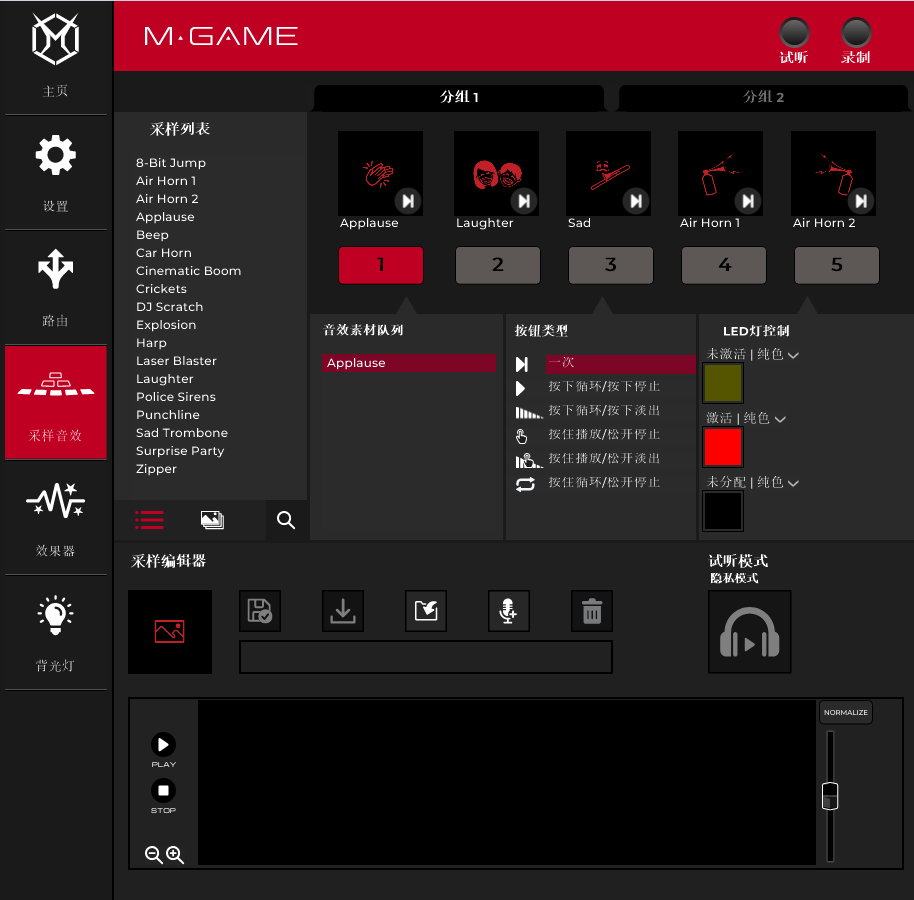Click the trash delete sample icon
This screenshot has height=900, width=914.
click(592, 611)
